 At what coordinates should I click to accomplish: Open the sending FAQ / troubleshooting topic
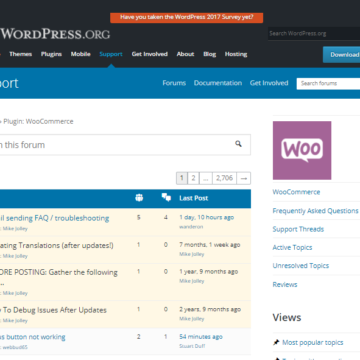[54, 218]
